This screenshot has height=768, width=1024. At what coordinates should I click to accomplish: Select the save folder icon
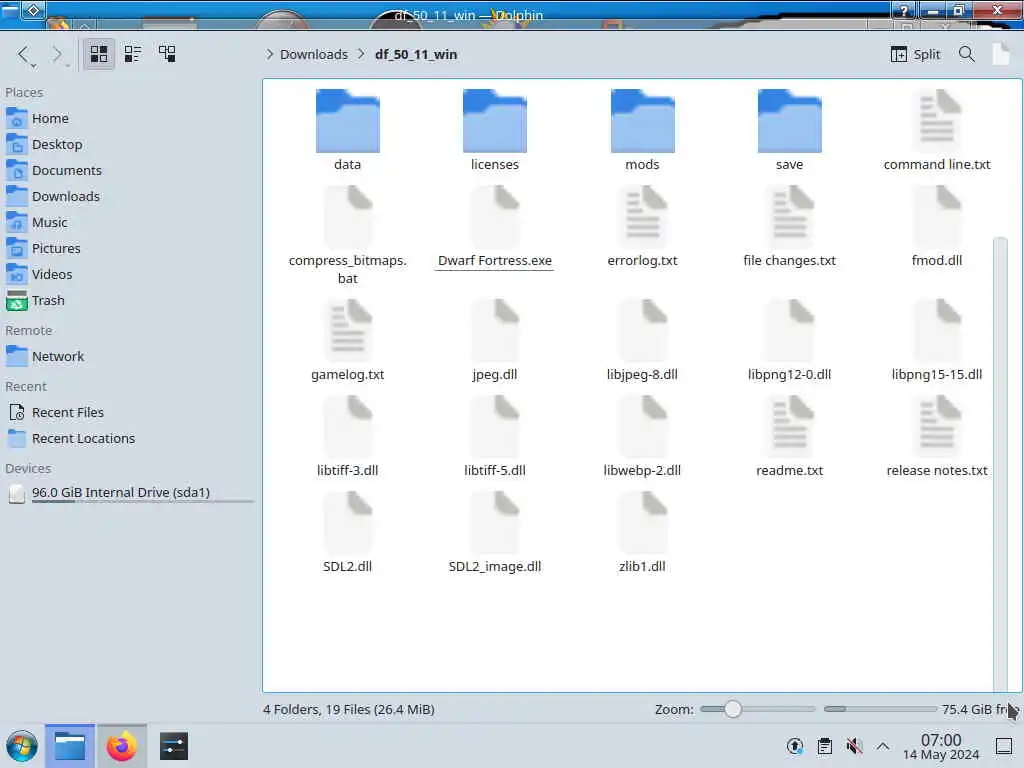(x=790, y=121)
